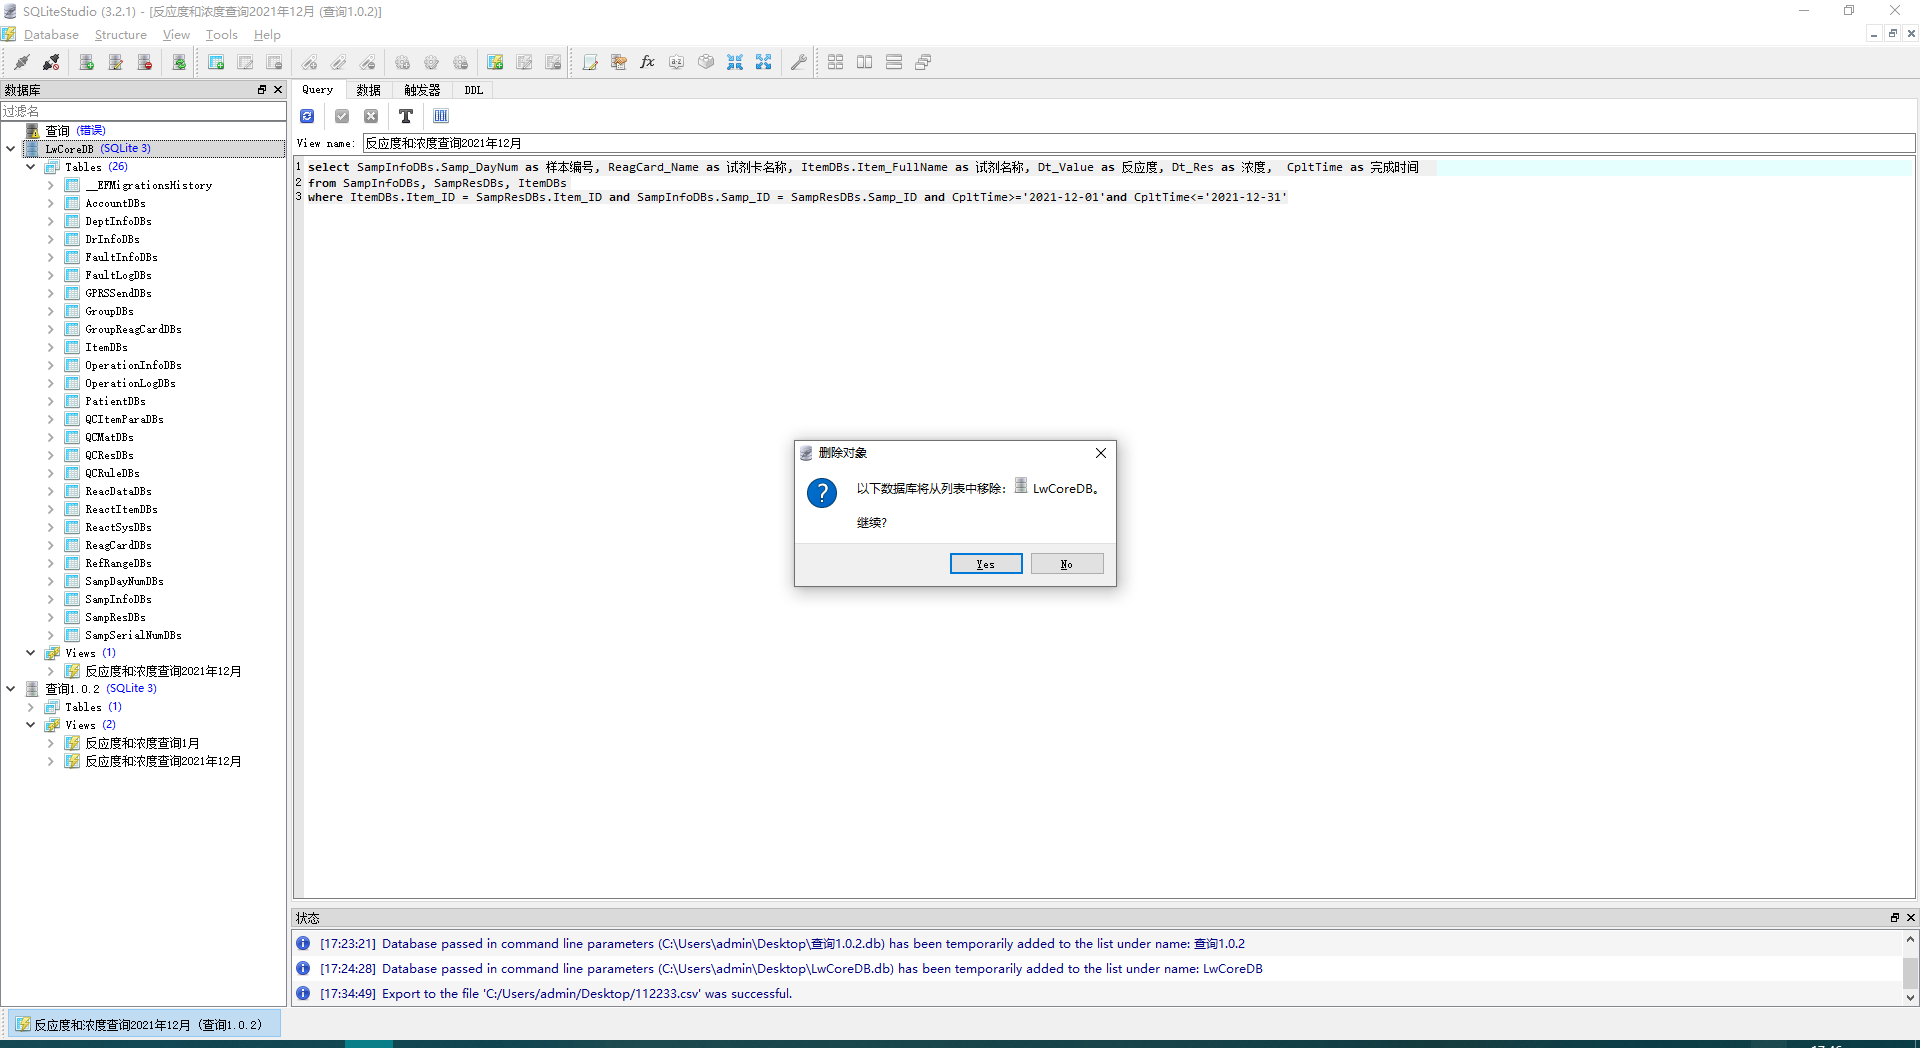Viewport: 1920px width, 1048px height.
Task: Float the 数据库 panel with its undock button
Action: tap(262, 90)
